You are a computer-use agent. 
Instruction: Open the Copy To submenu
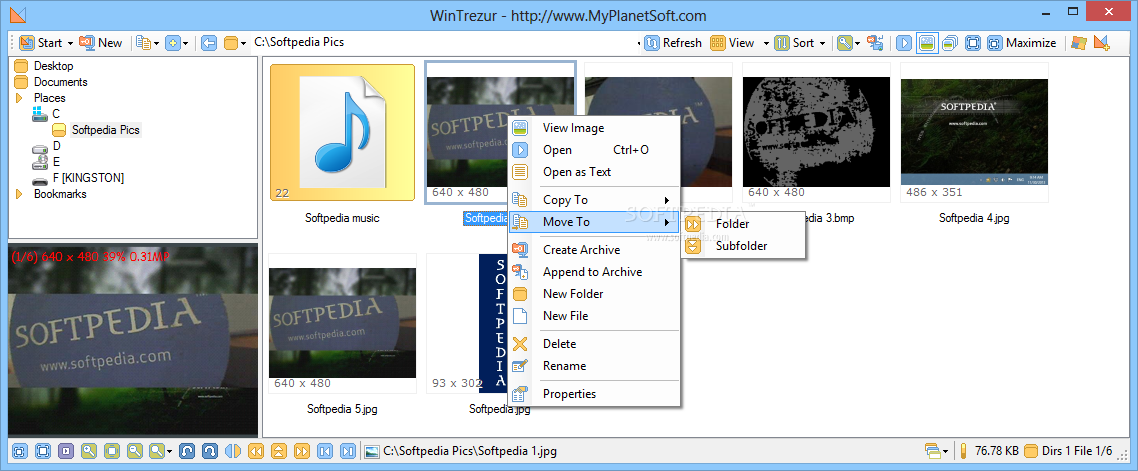[x=593, y=200]
